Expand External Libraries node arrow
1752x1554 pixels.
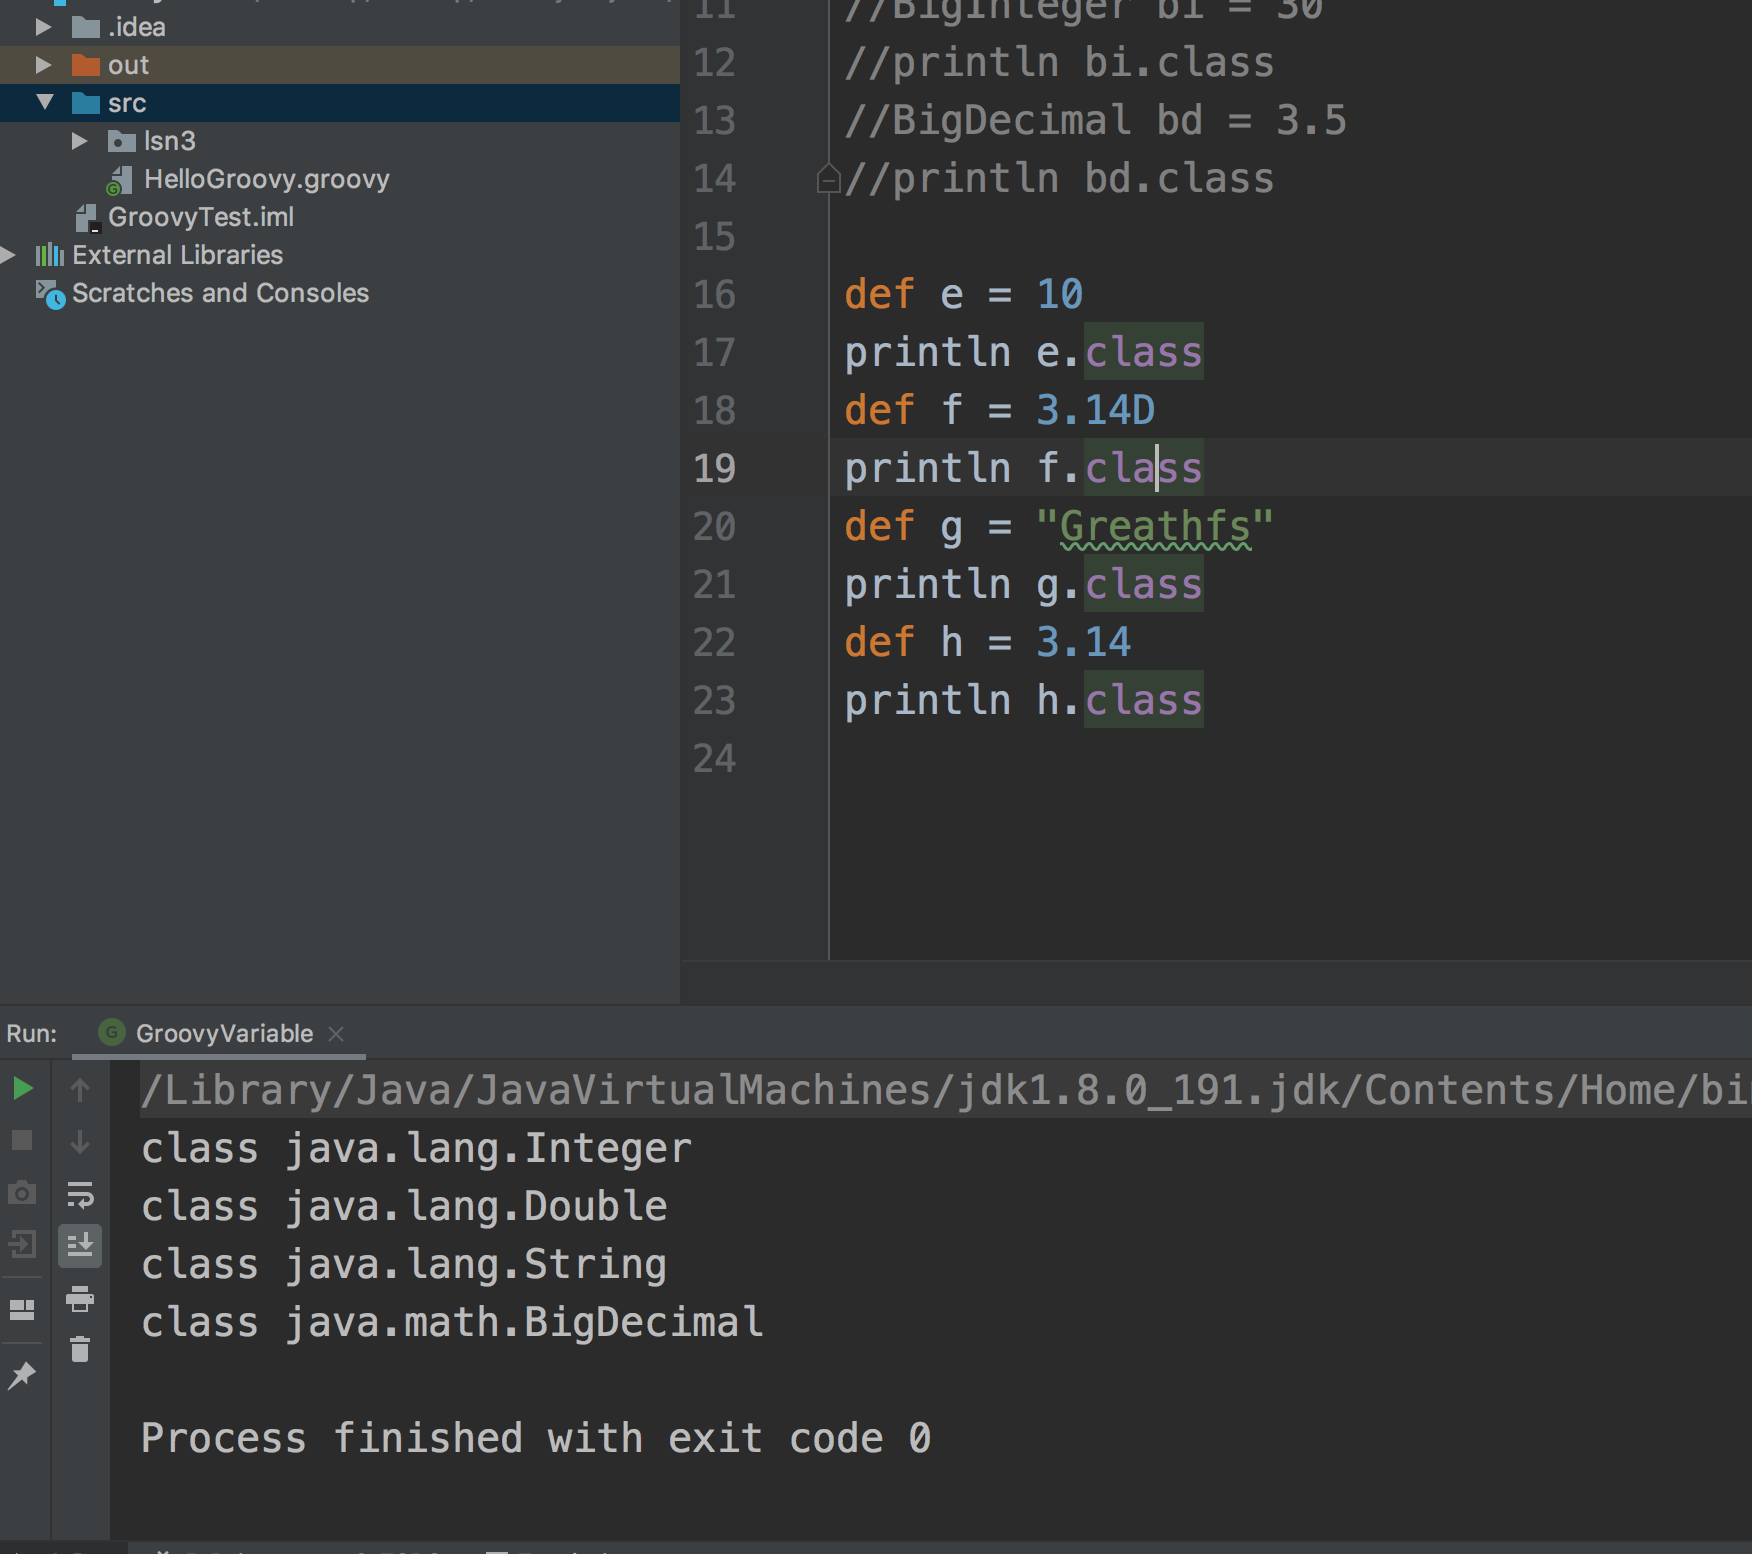(x=8, y=255)
